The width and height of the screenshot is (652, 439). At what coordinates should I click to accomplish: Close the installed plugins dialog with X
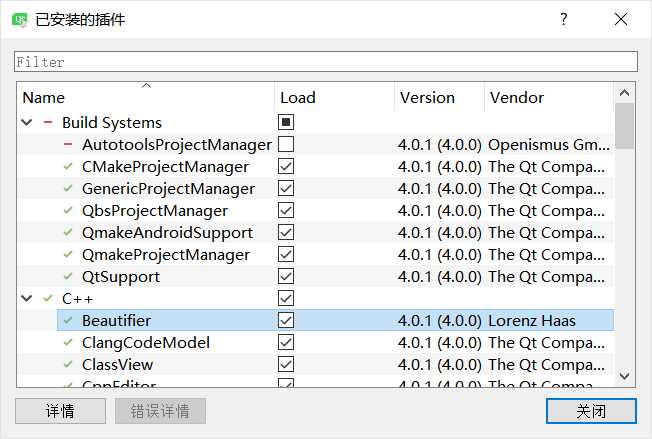tap(621, 19)
